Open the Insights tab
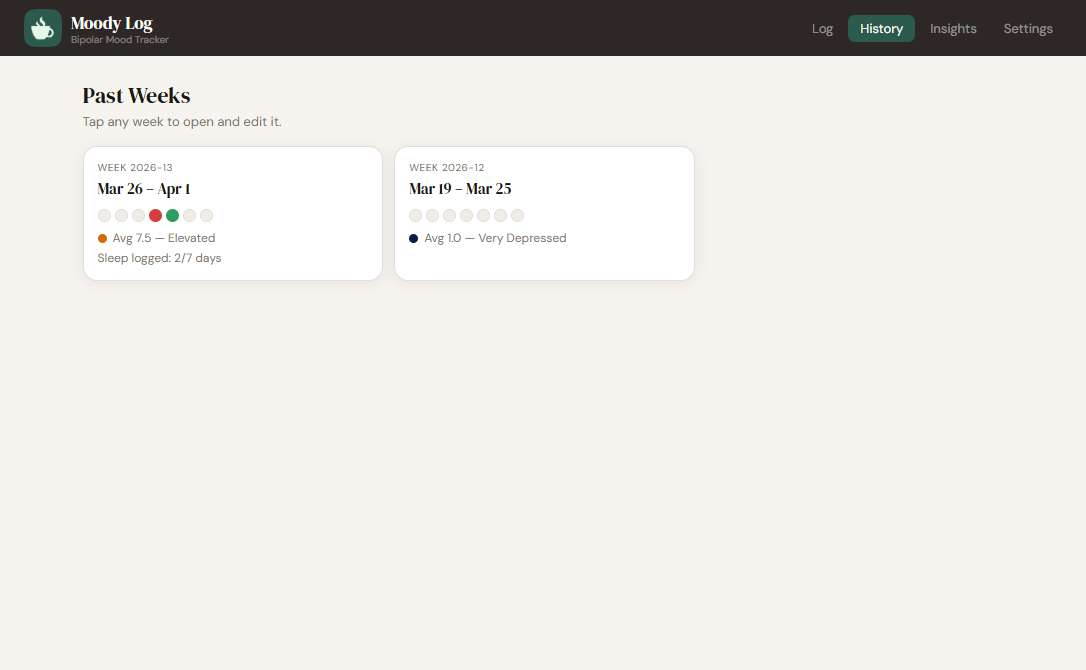 pos(953,28)
